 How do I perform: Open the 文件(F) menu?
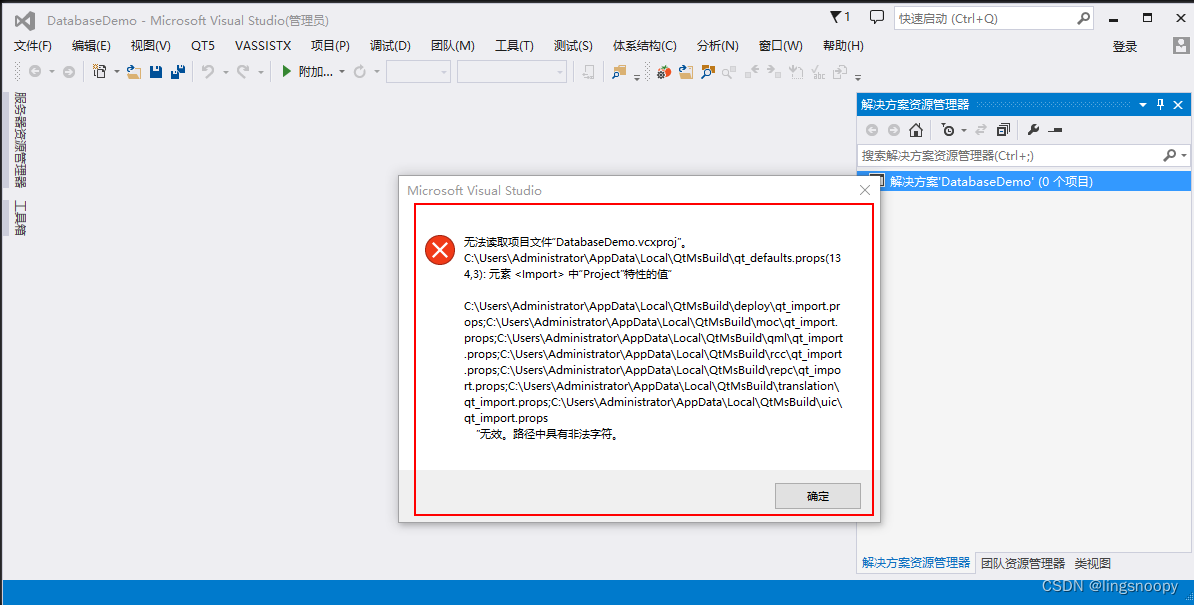(x=33, y=46)
